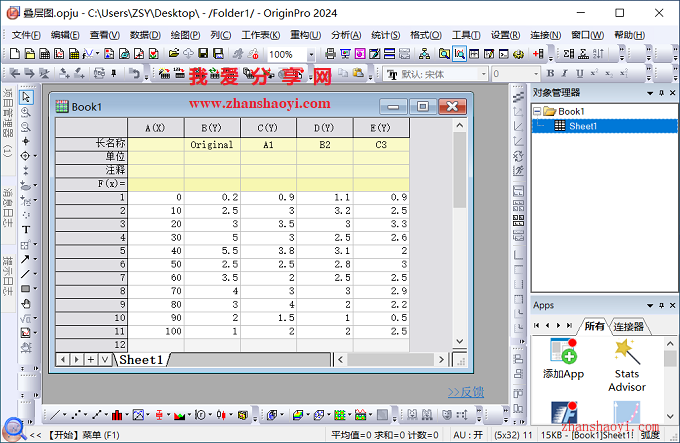
Task: Select the Arrow drawing tool
Action: tap(25, 259)
